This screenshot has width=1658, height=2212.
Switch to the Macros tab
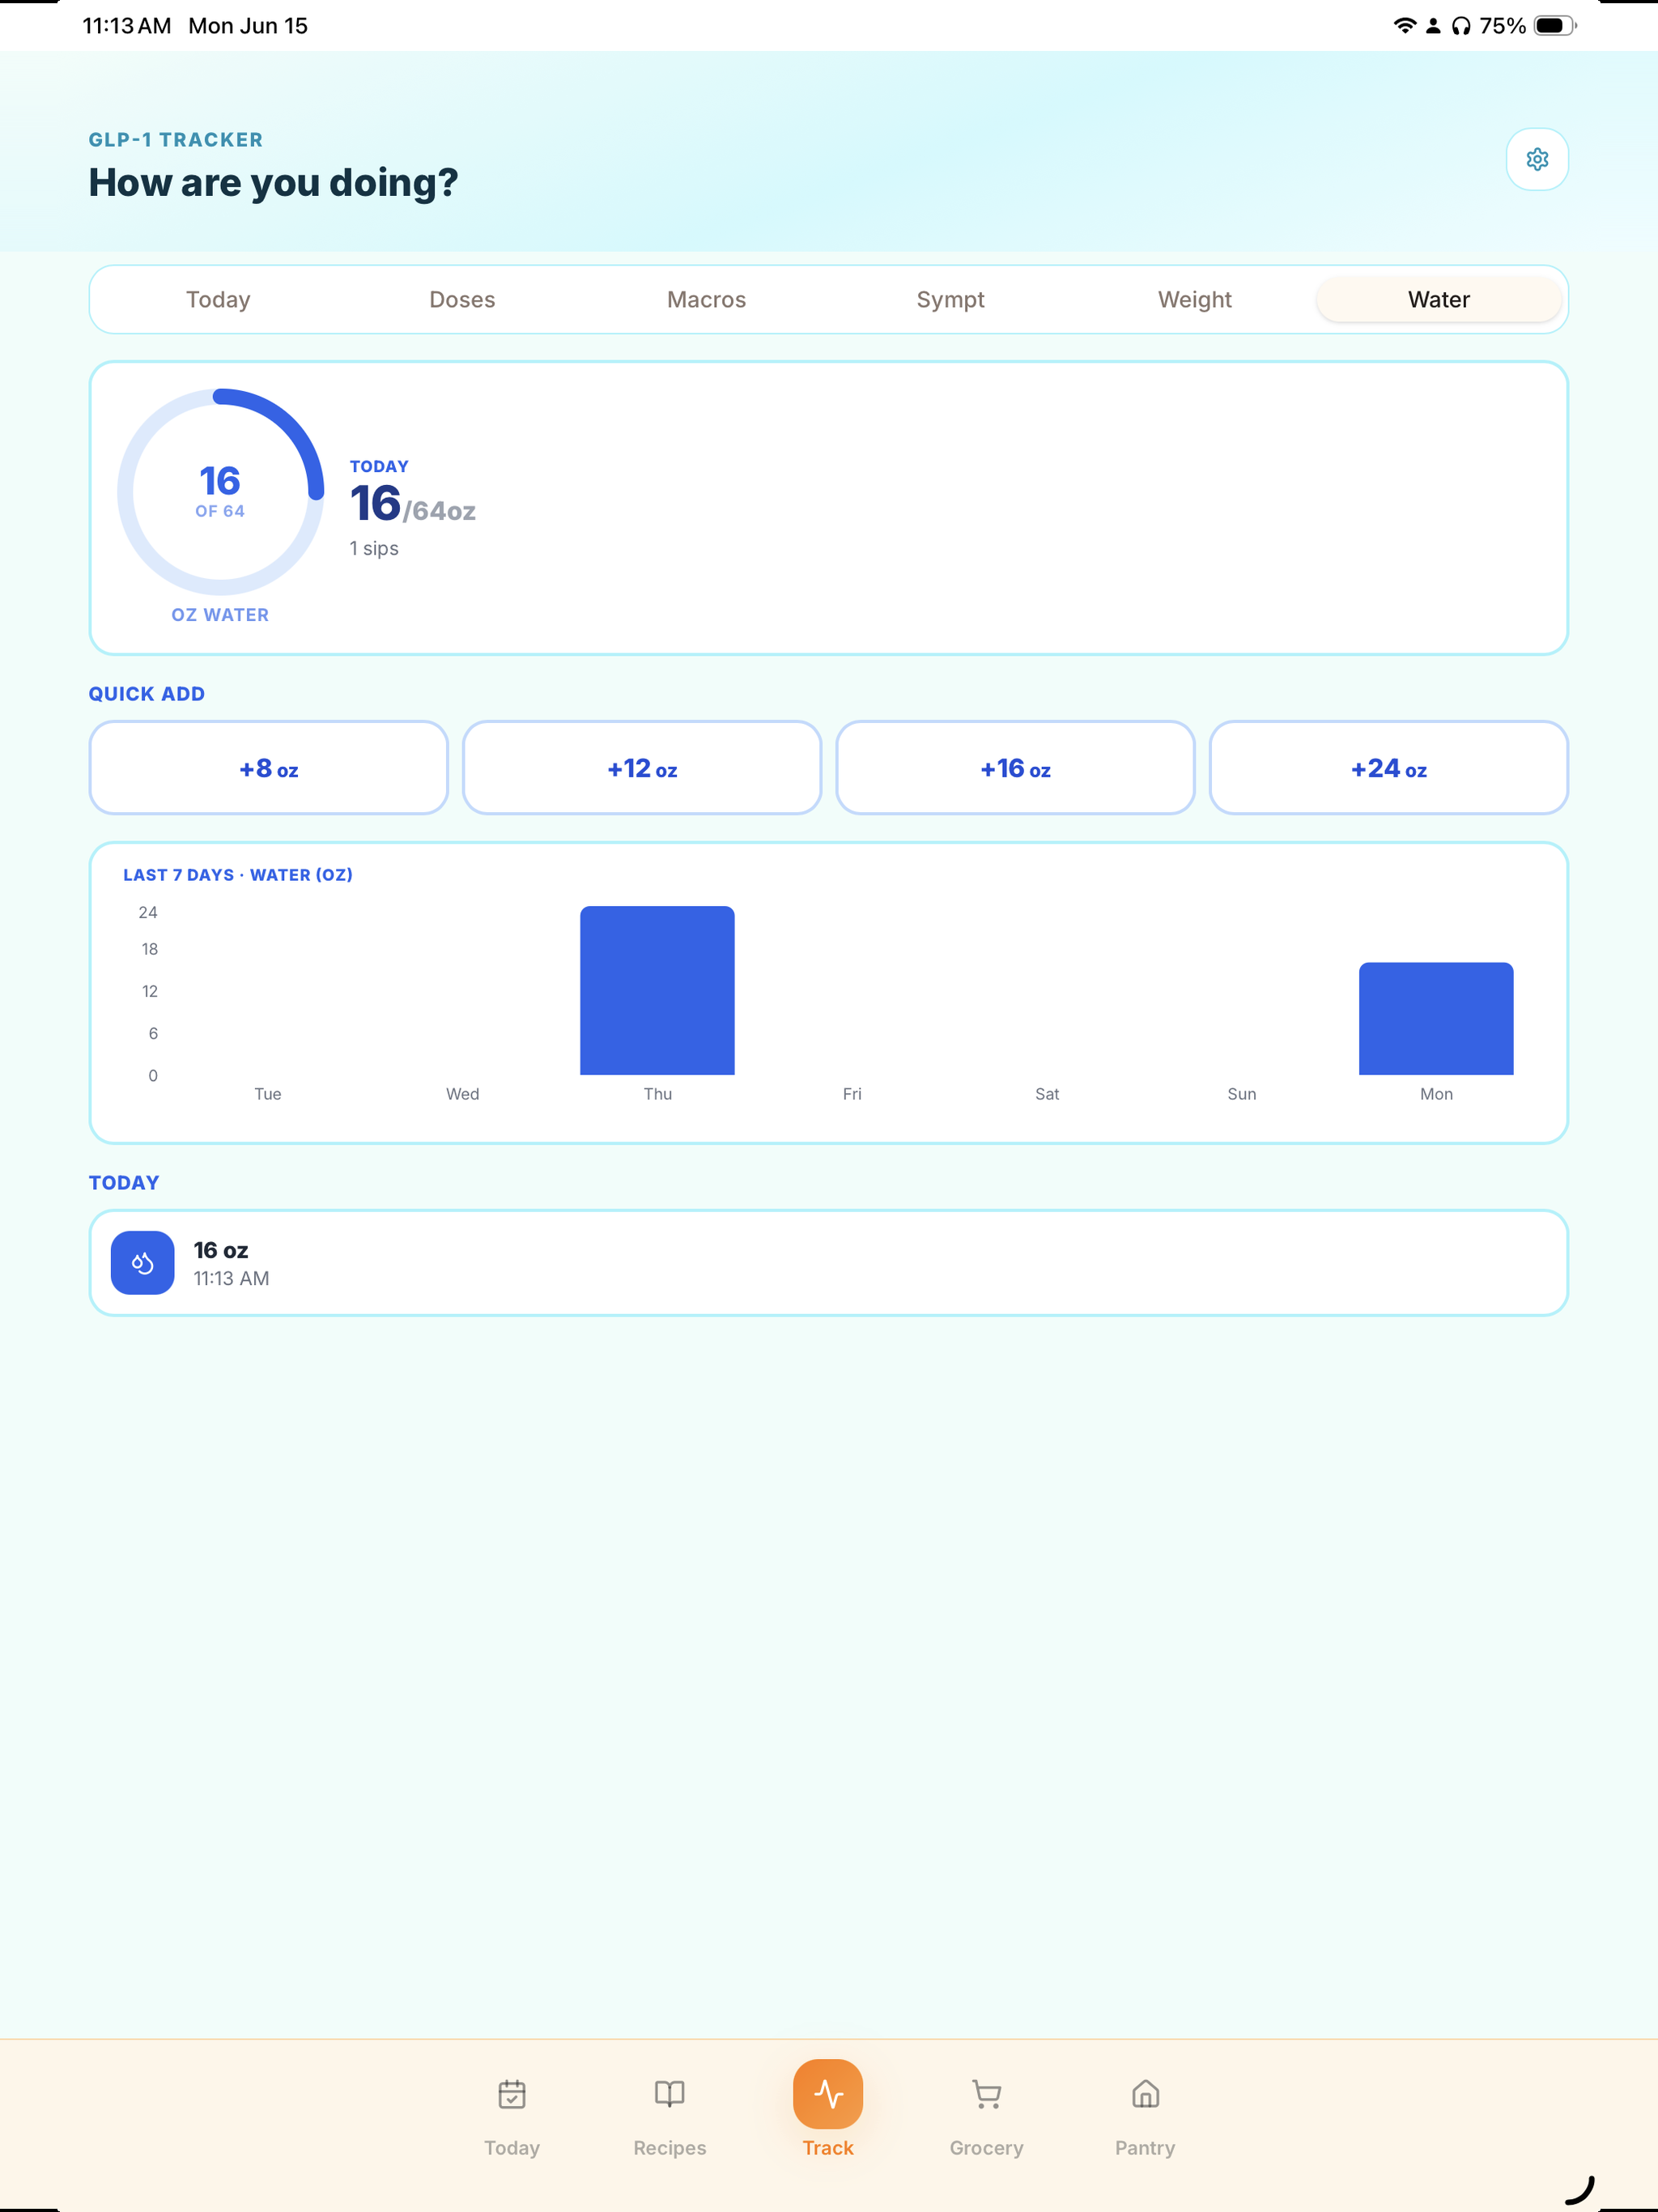coord(706,299)
